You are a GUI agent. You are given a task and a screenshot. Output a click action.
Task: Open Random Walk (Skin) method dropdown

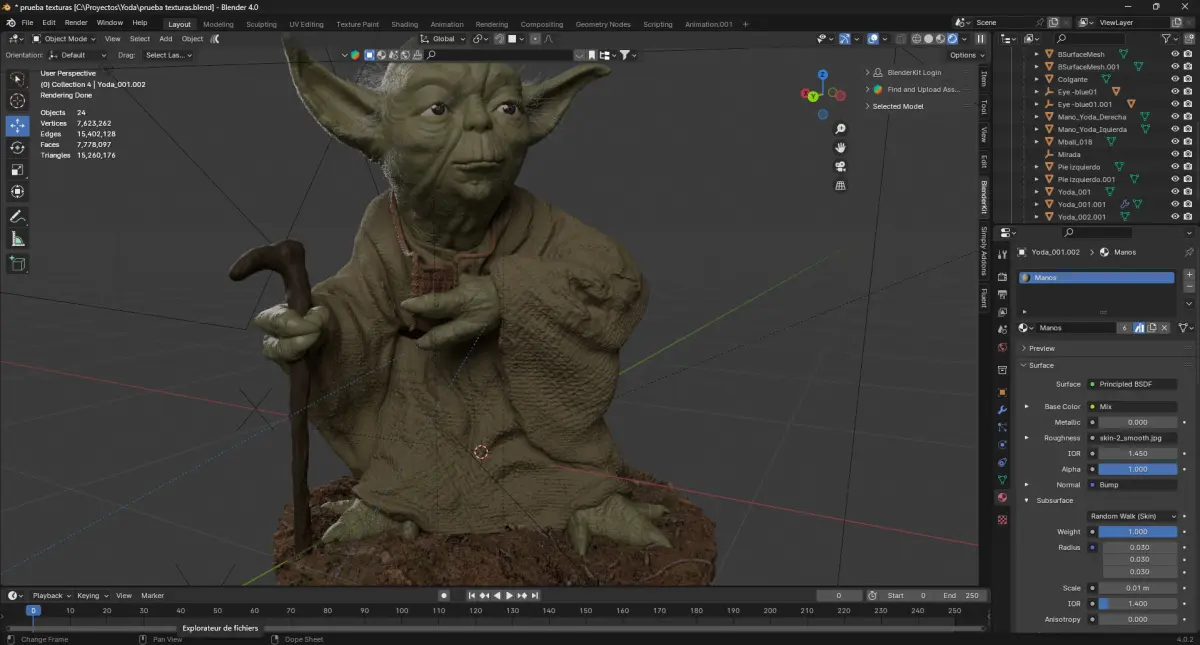[x=1131, y=516]
